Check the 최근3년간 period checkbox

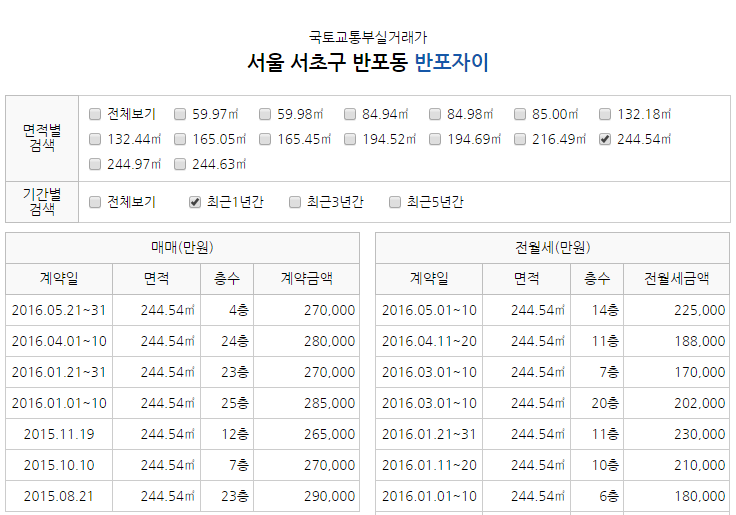tap(295, 202)
